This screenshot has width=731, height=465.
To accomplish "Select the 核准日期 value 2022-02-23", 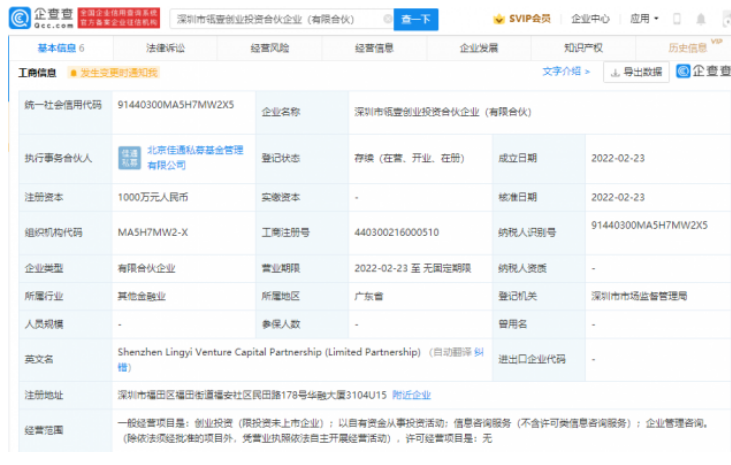I will point(618,197).
